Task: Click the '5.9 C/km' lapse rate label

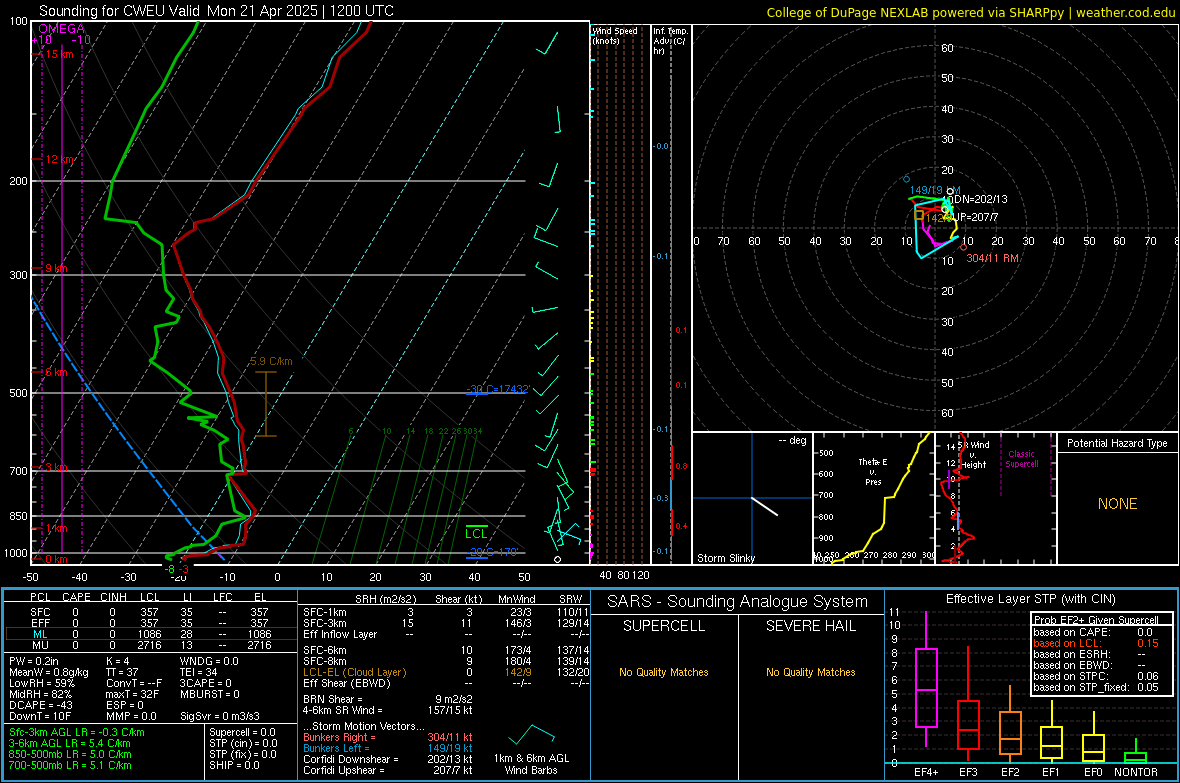Action: tap(271, 361)
